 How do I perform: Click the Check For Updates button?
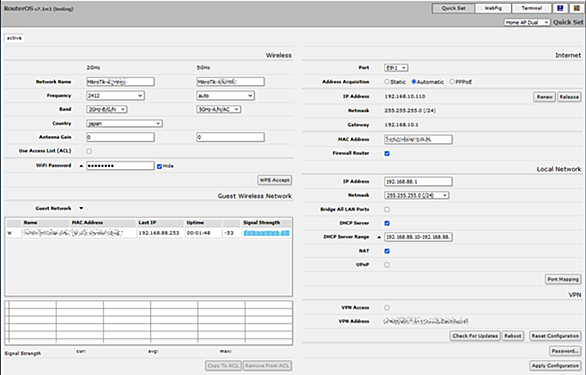pyautogui.click(x=475, y=336)
